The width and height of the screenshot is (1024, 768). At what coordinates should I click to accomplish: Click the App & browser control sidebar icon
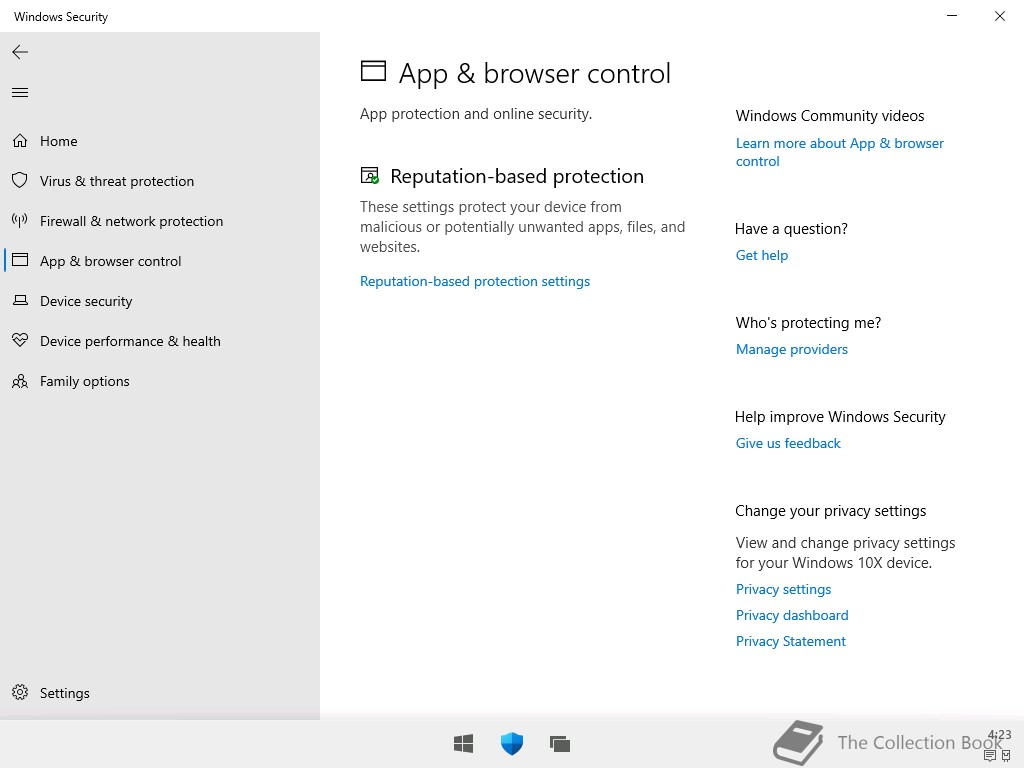pyautogui.click(x=20, y=261)
